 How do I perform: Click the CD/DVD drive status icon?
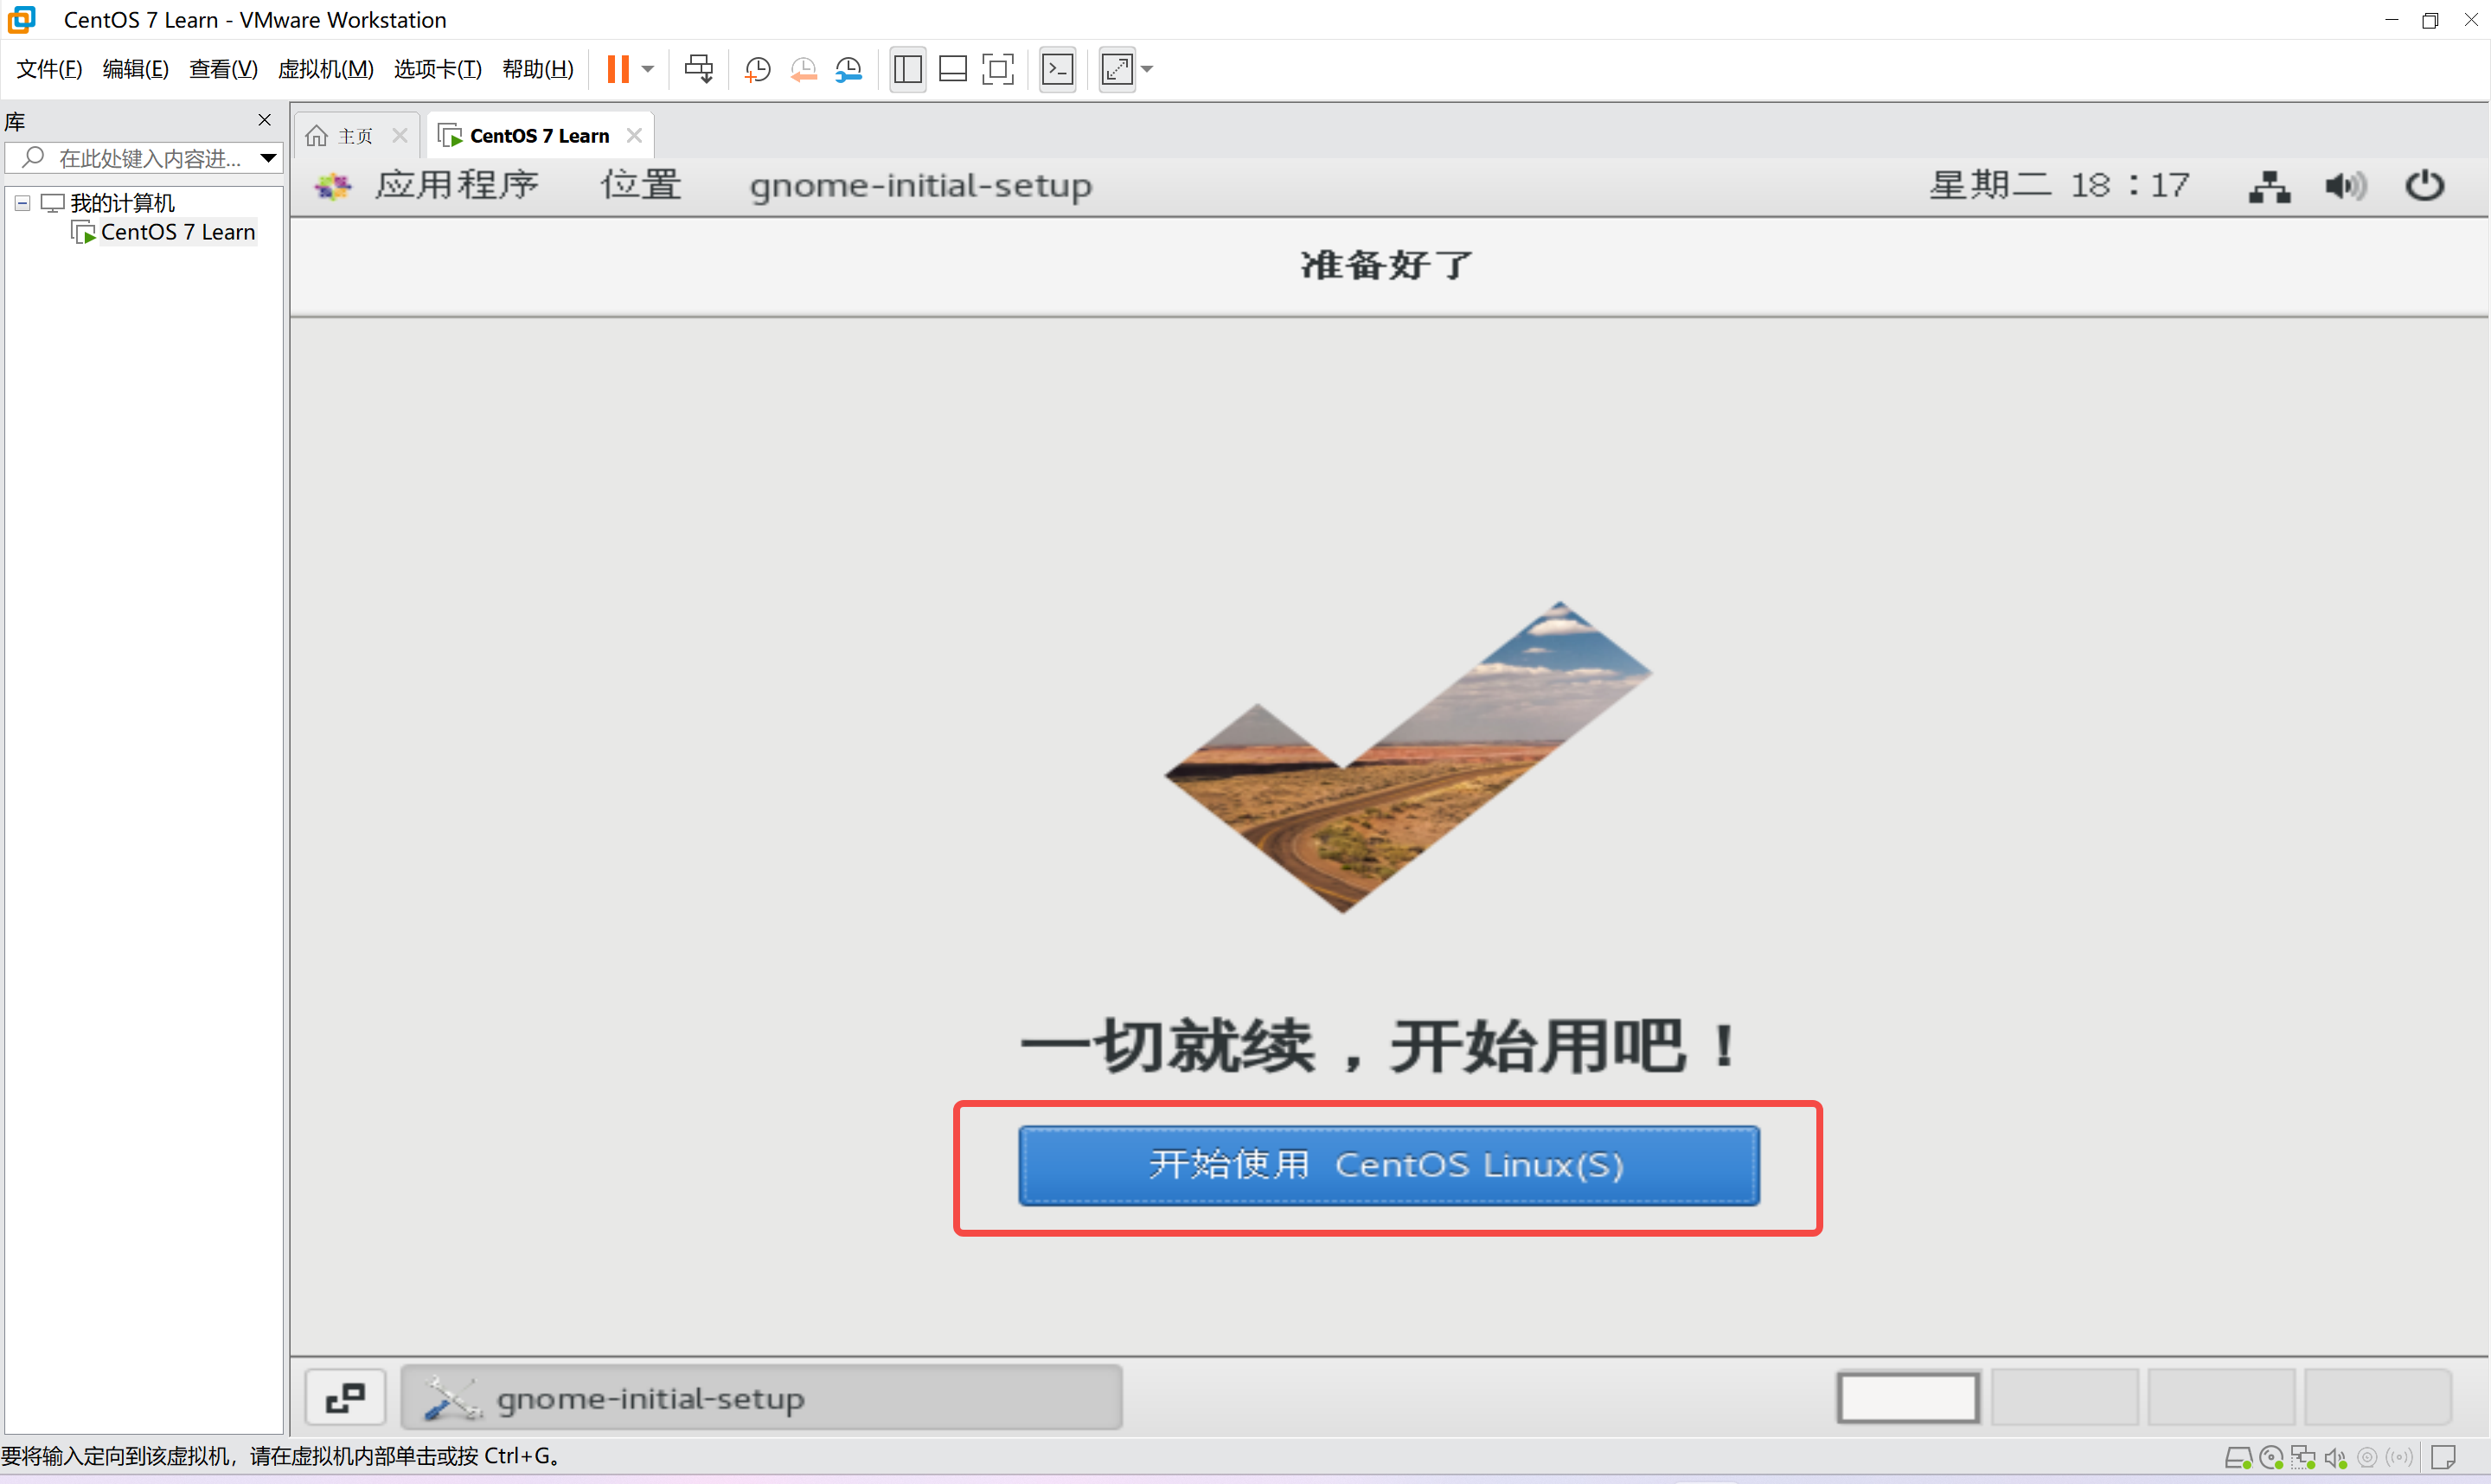point(2271,1458)
